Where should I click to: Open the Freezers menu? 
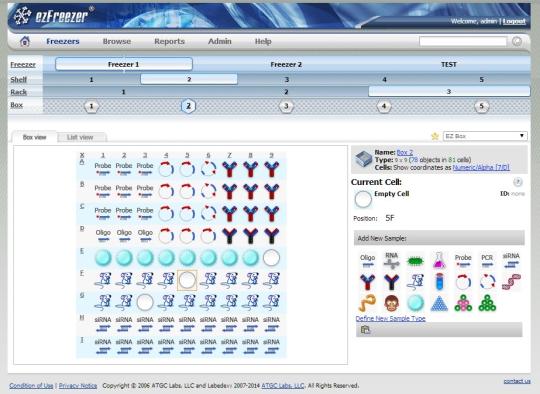coord(63,41)
